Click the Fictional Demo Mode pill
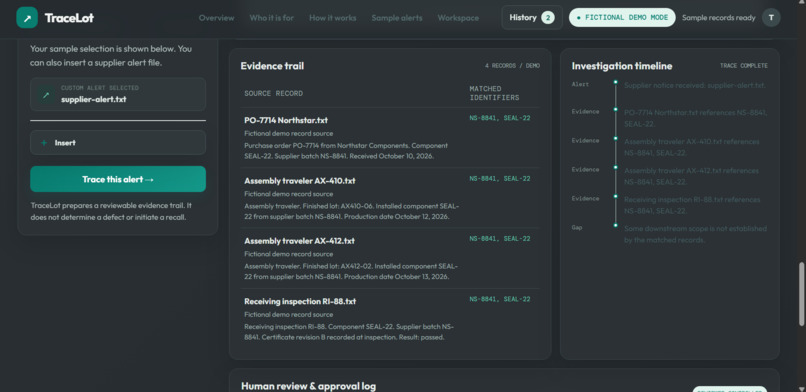Screen dimensions: 806x392 (622, 17)
